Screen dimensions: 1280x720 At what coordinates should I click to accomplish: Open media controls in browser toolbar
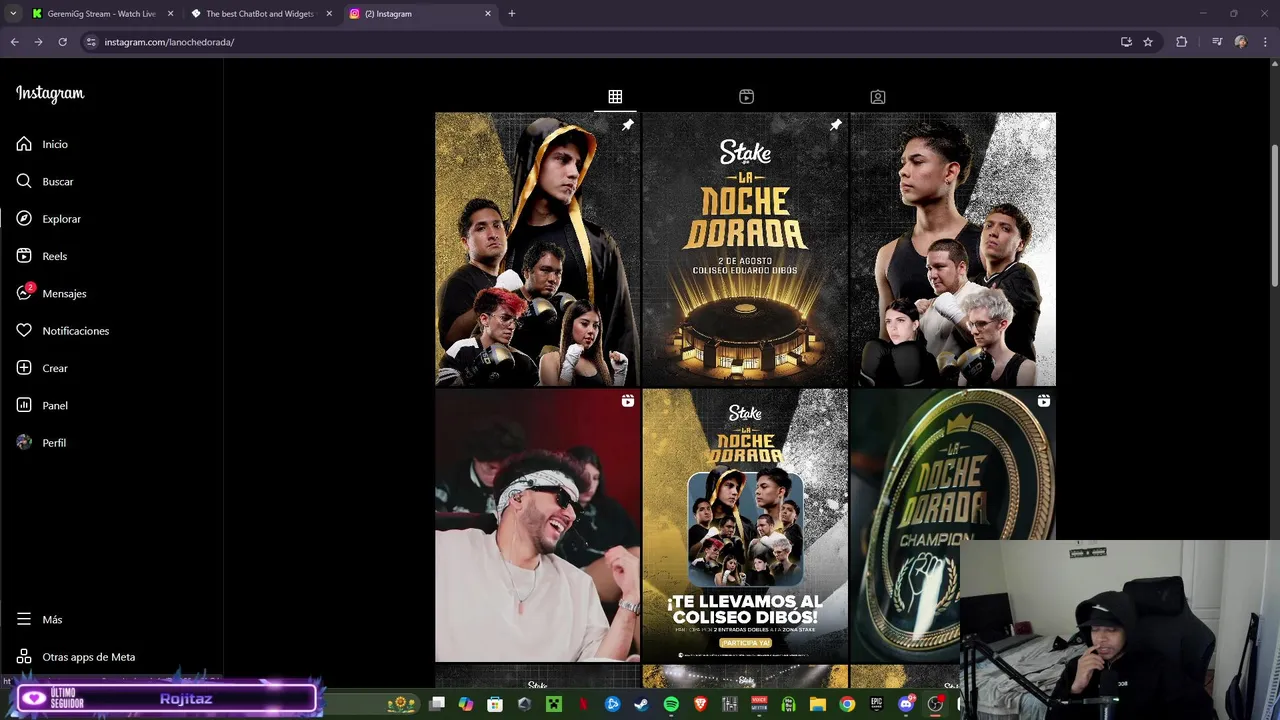pos(1217,42)
